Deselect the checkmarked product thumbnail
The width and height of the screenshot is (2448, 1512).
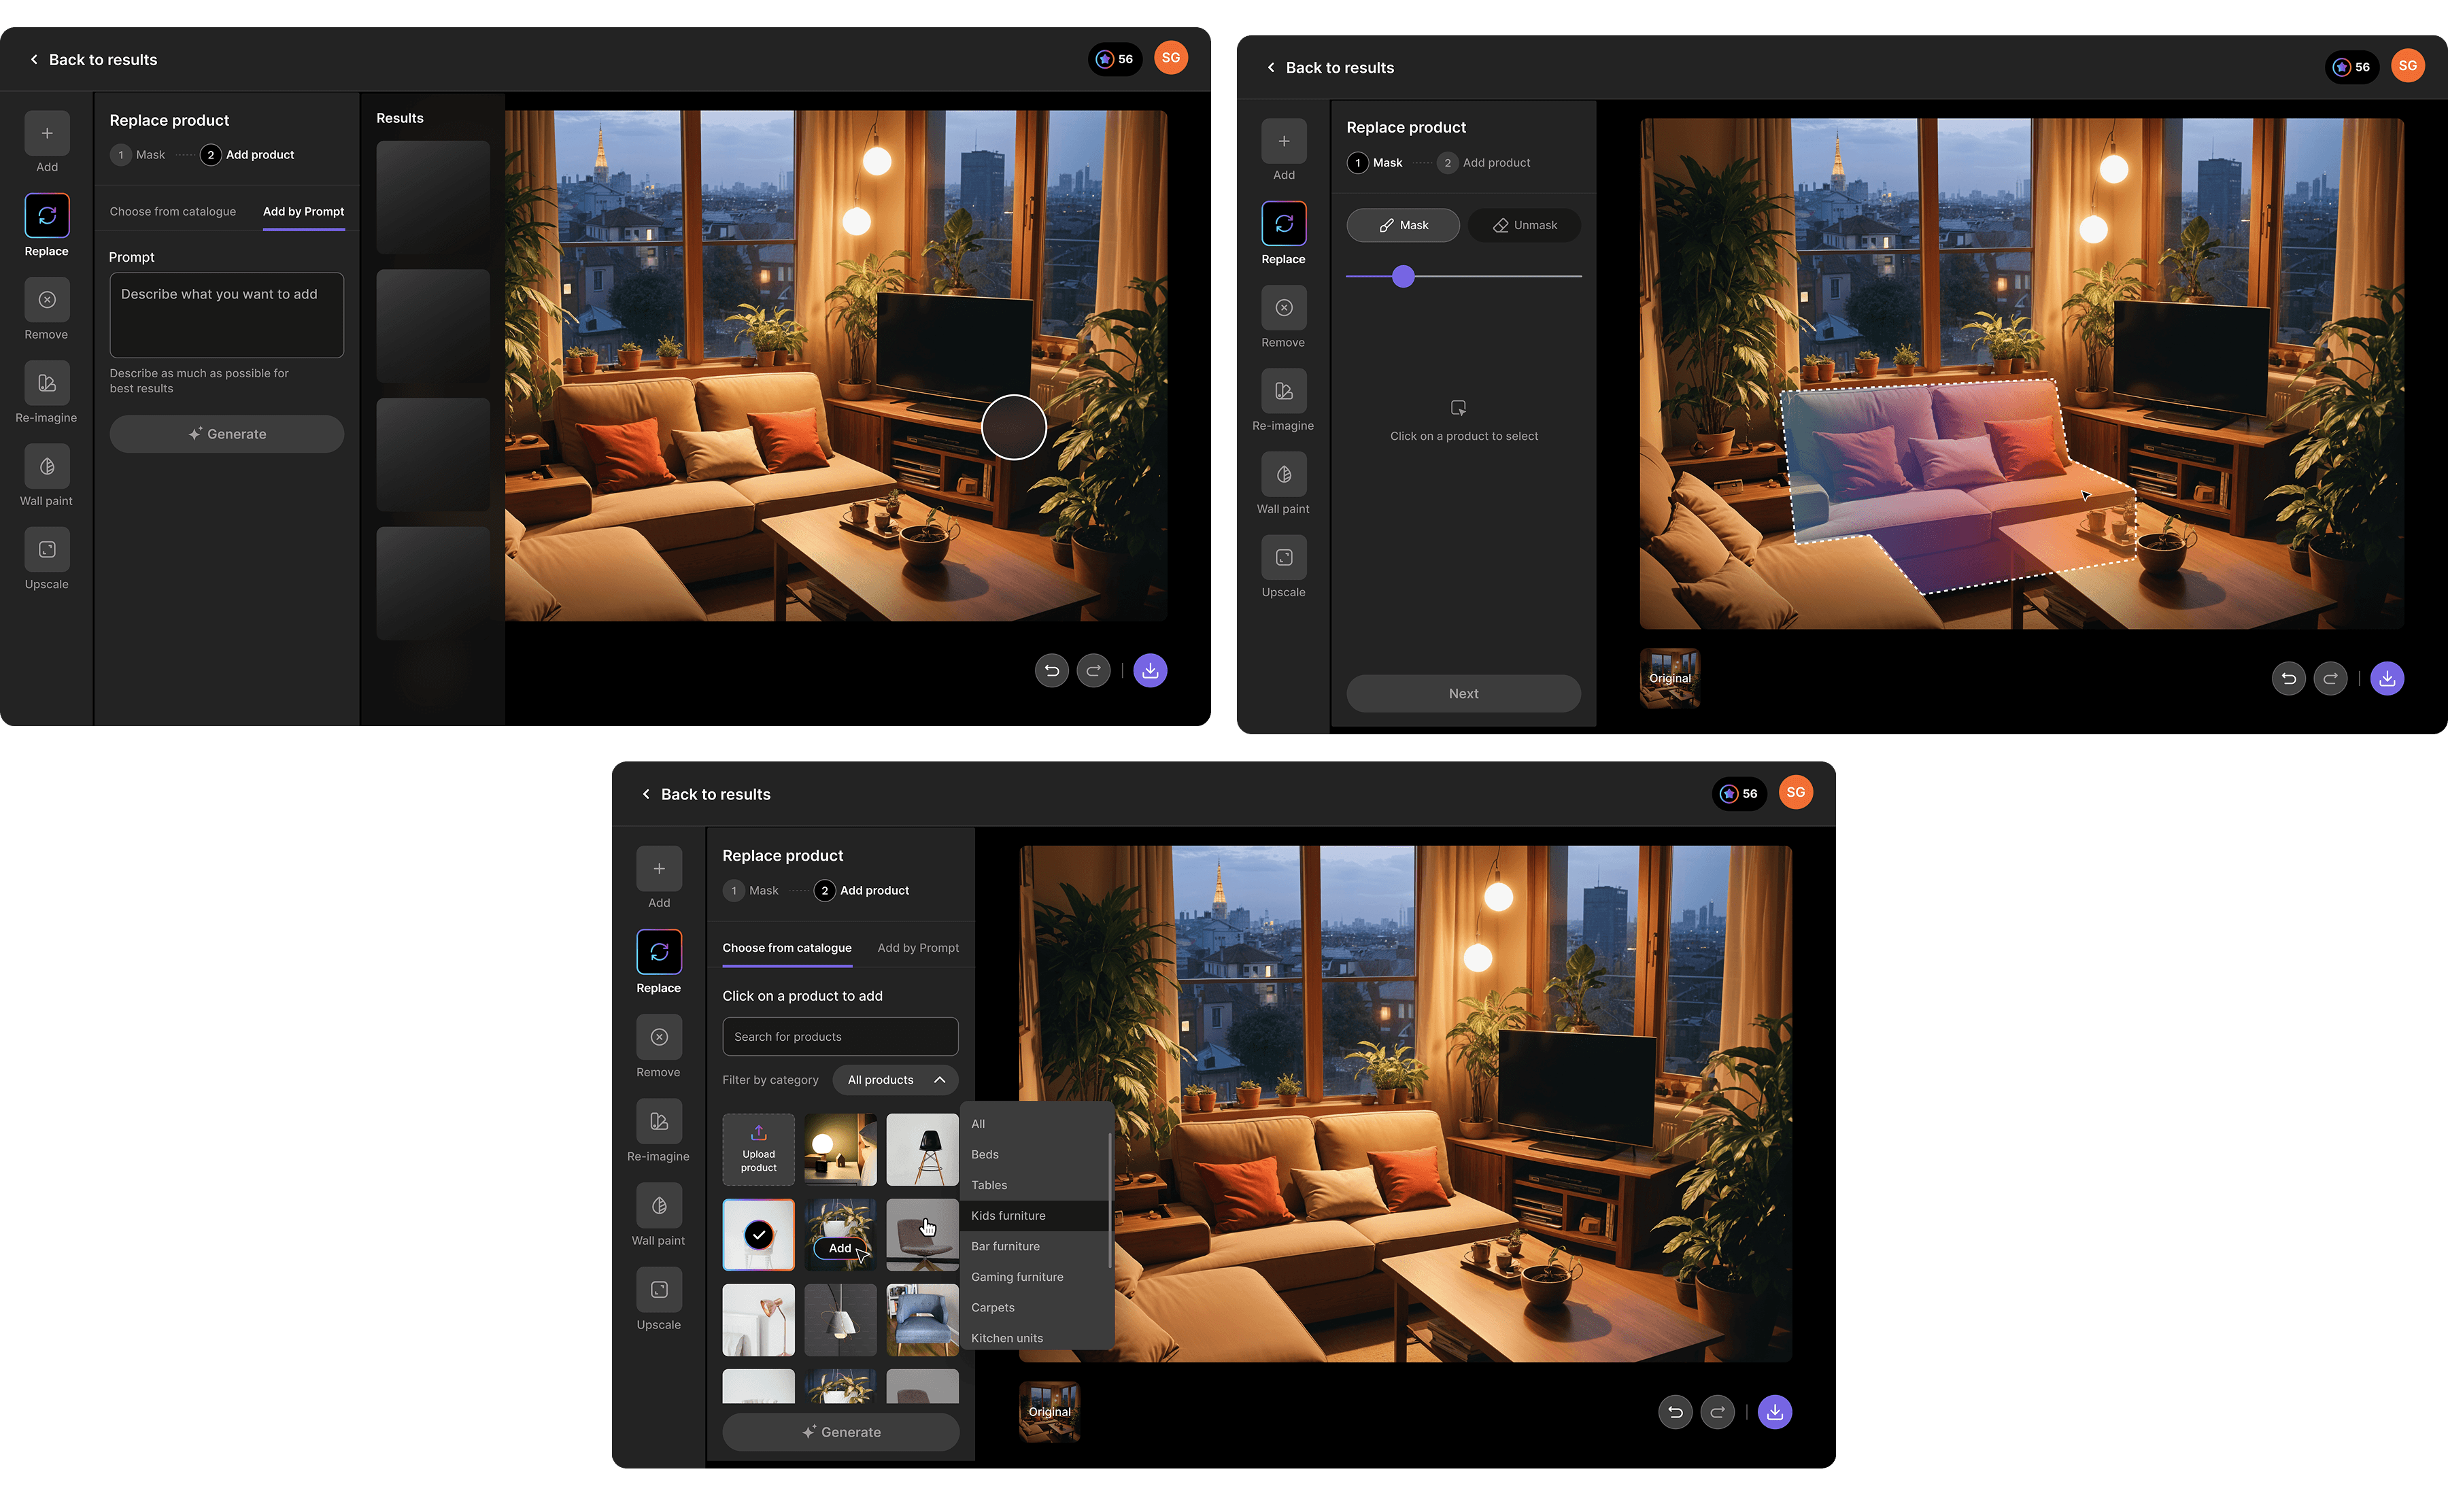[x=758, y=1234]
